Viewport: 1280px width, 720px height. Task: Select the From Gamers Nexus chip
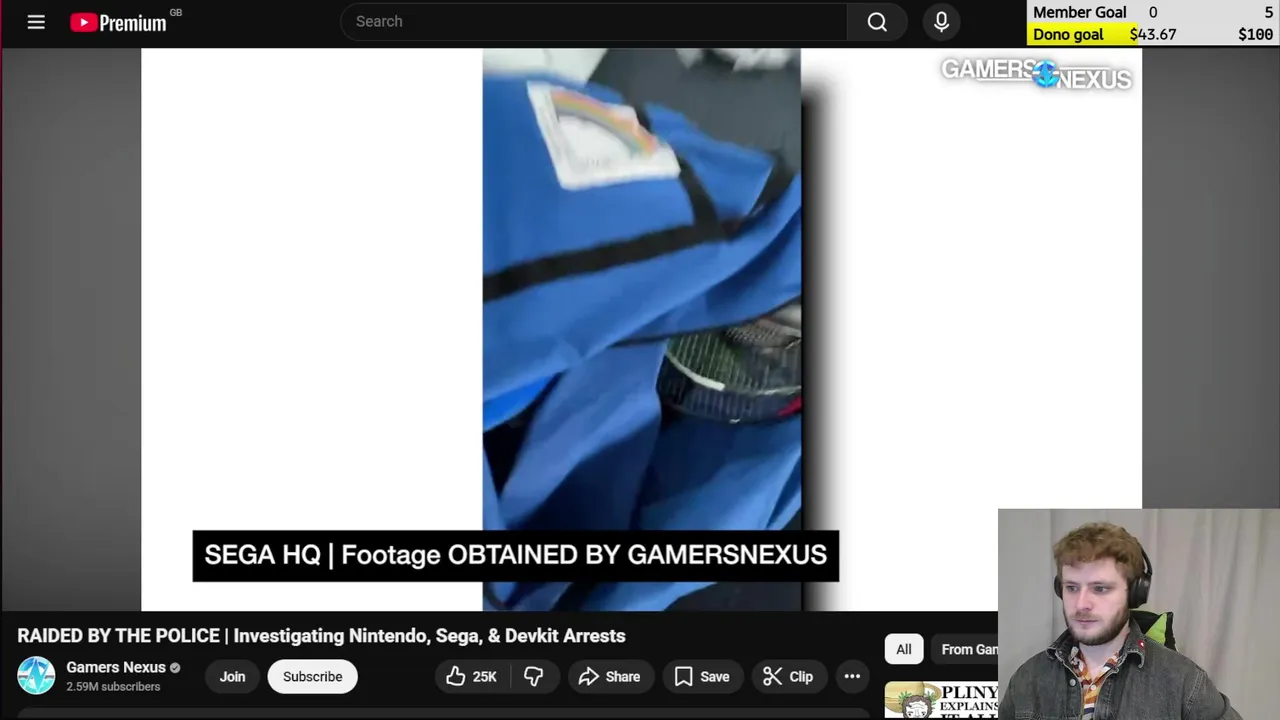pos(965,649)
